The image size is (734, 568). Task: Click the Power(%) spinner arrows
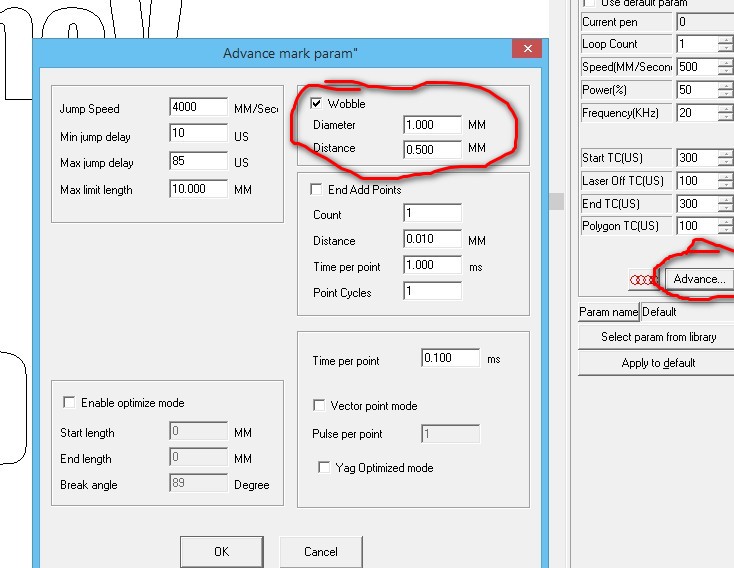pyautogui.click(x=725, y=90)
